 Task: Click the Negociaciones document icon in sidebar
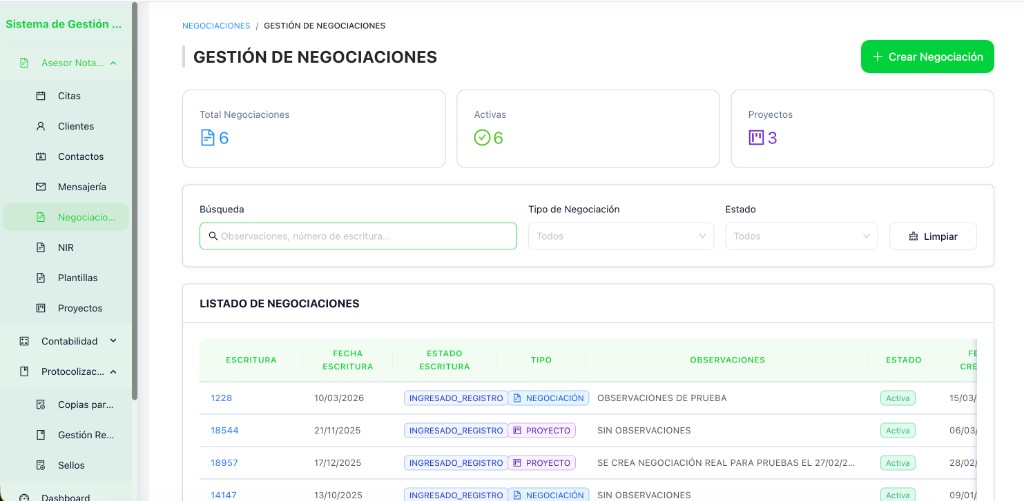point(40,218)
